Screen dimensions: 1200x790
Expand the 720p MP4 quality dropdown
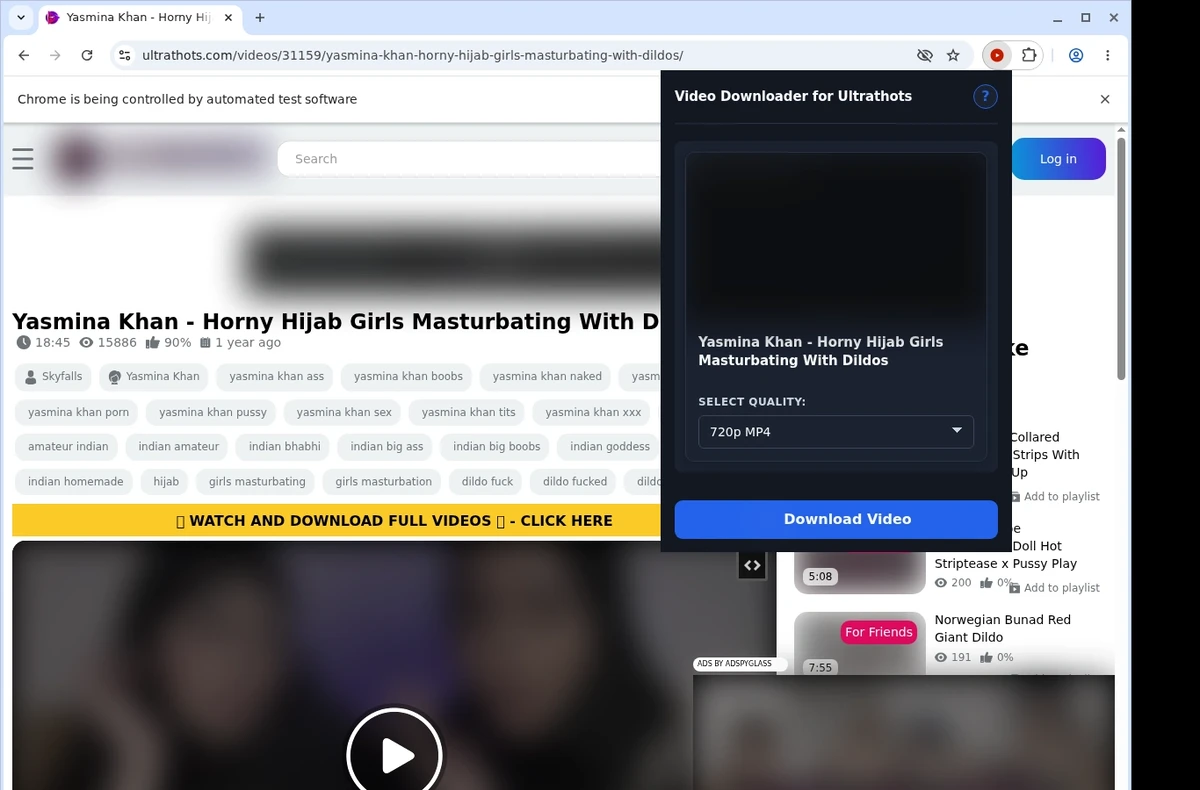pos(836,432)
